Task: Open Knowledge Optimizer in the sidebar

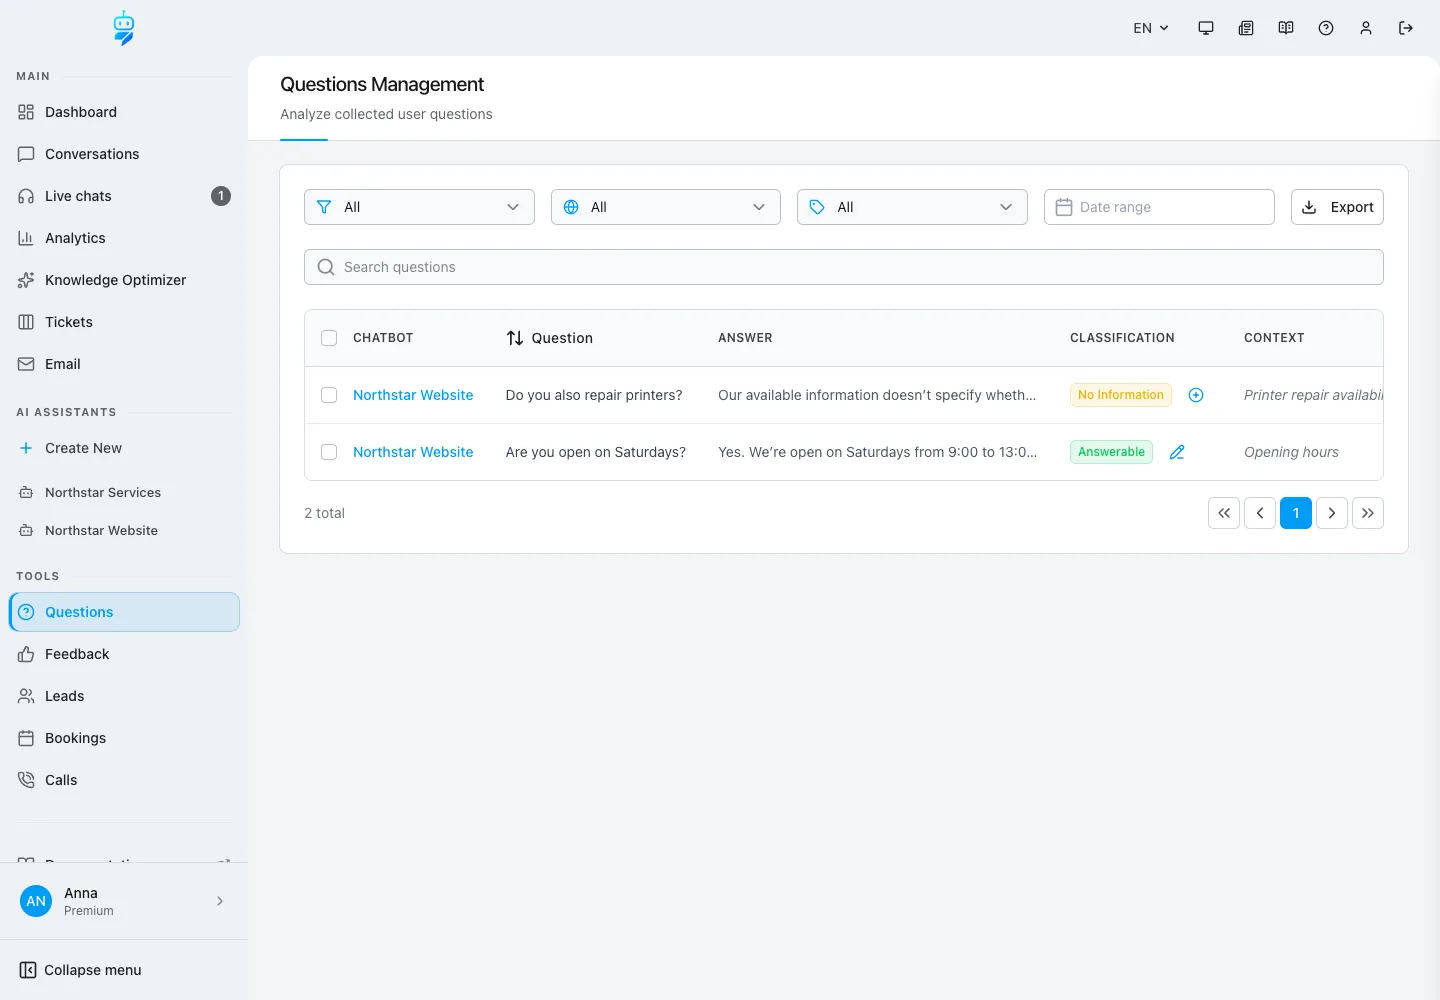Action: coord(124,280)
